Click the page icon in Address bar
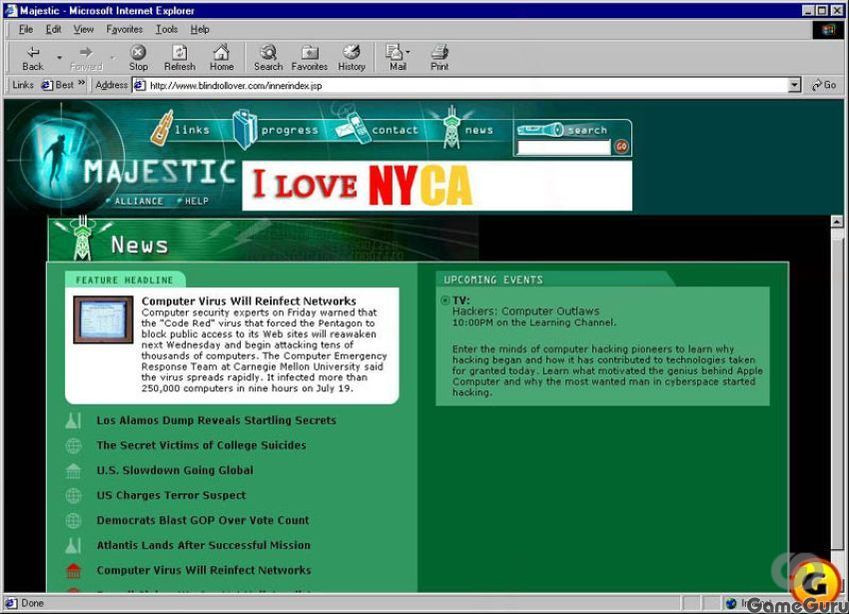This screenshot has width=849, height=614. tap(140, 86)
